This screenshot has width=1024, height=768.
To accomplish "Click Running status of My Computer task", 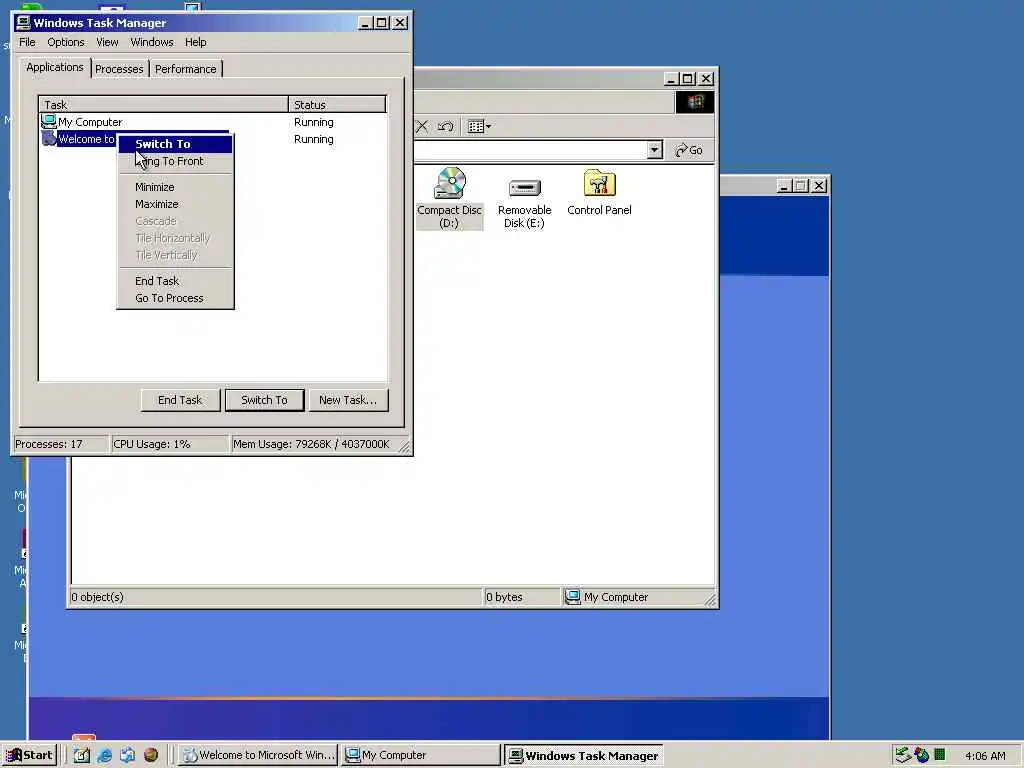I will (x=313, y=122).
